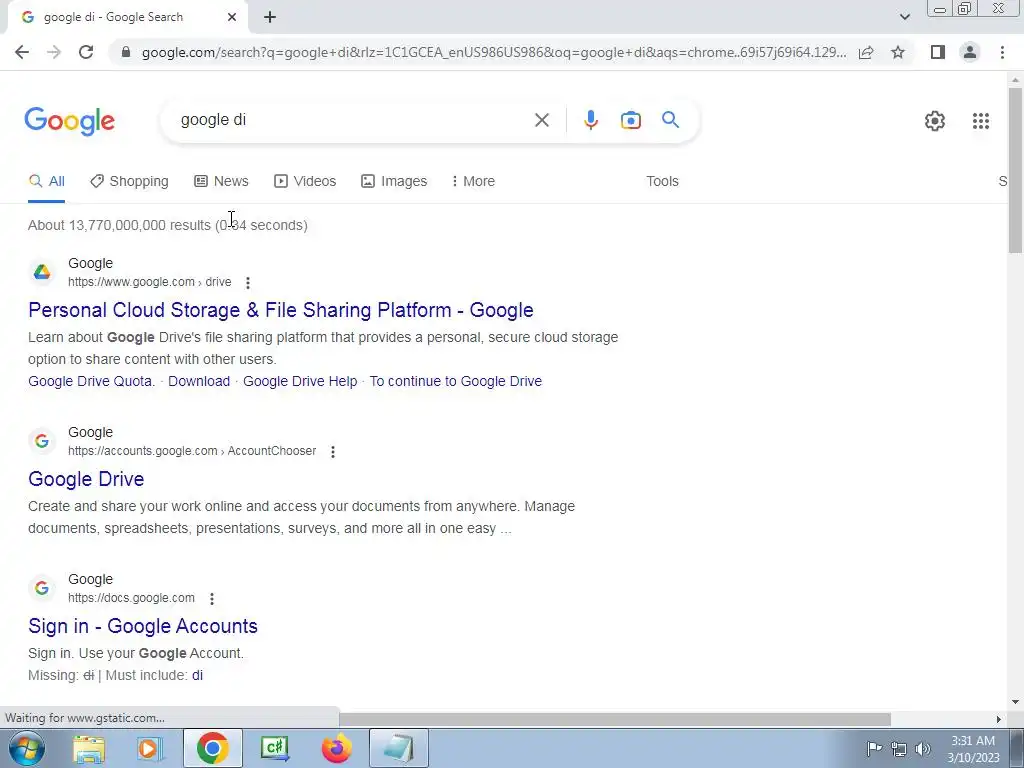Clear the search box text
The height and width of the screenshot is (768, 1024).
point(541,120)
